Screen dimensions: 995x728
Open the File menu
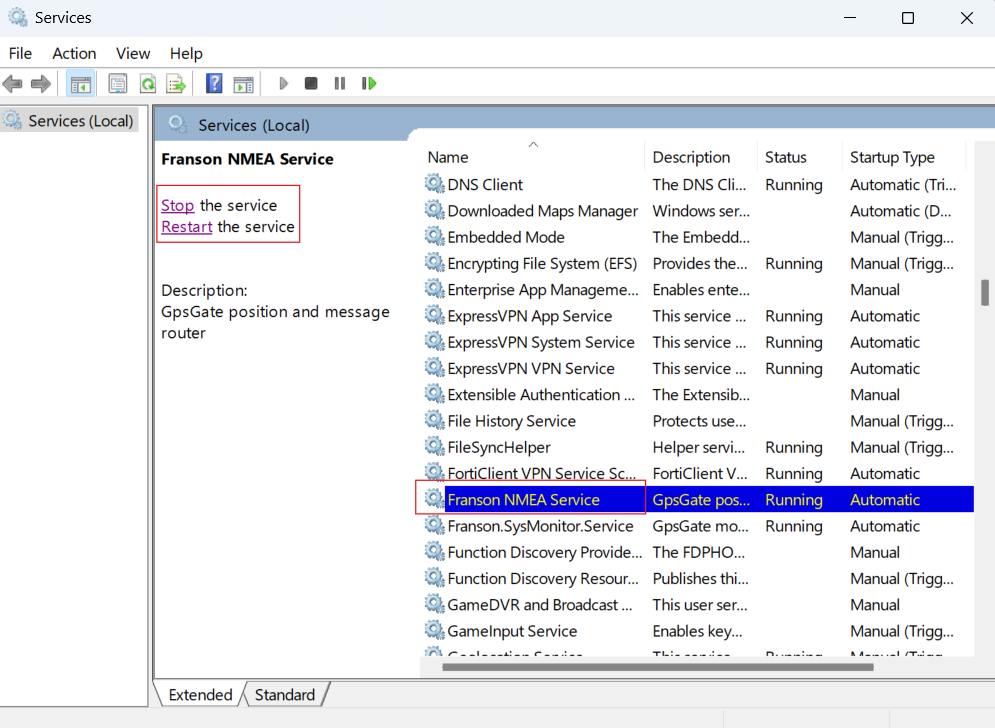20,53
